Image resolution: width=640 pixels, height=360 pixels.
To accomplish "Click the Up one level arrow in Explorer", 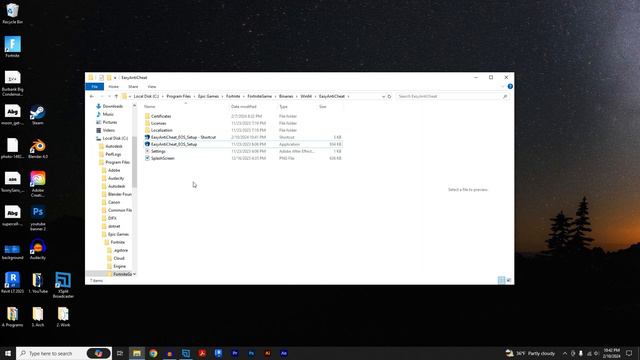I will click(116, 96).
